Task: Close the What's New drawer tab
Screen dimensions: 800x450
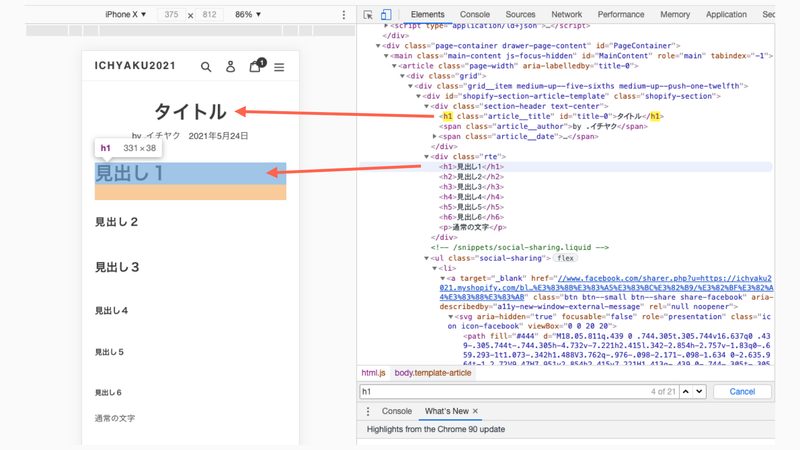Action: tap(475, 411)
